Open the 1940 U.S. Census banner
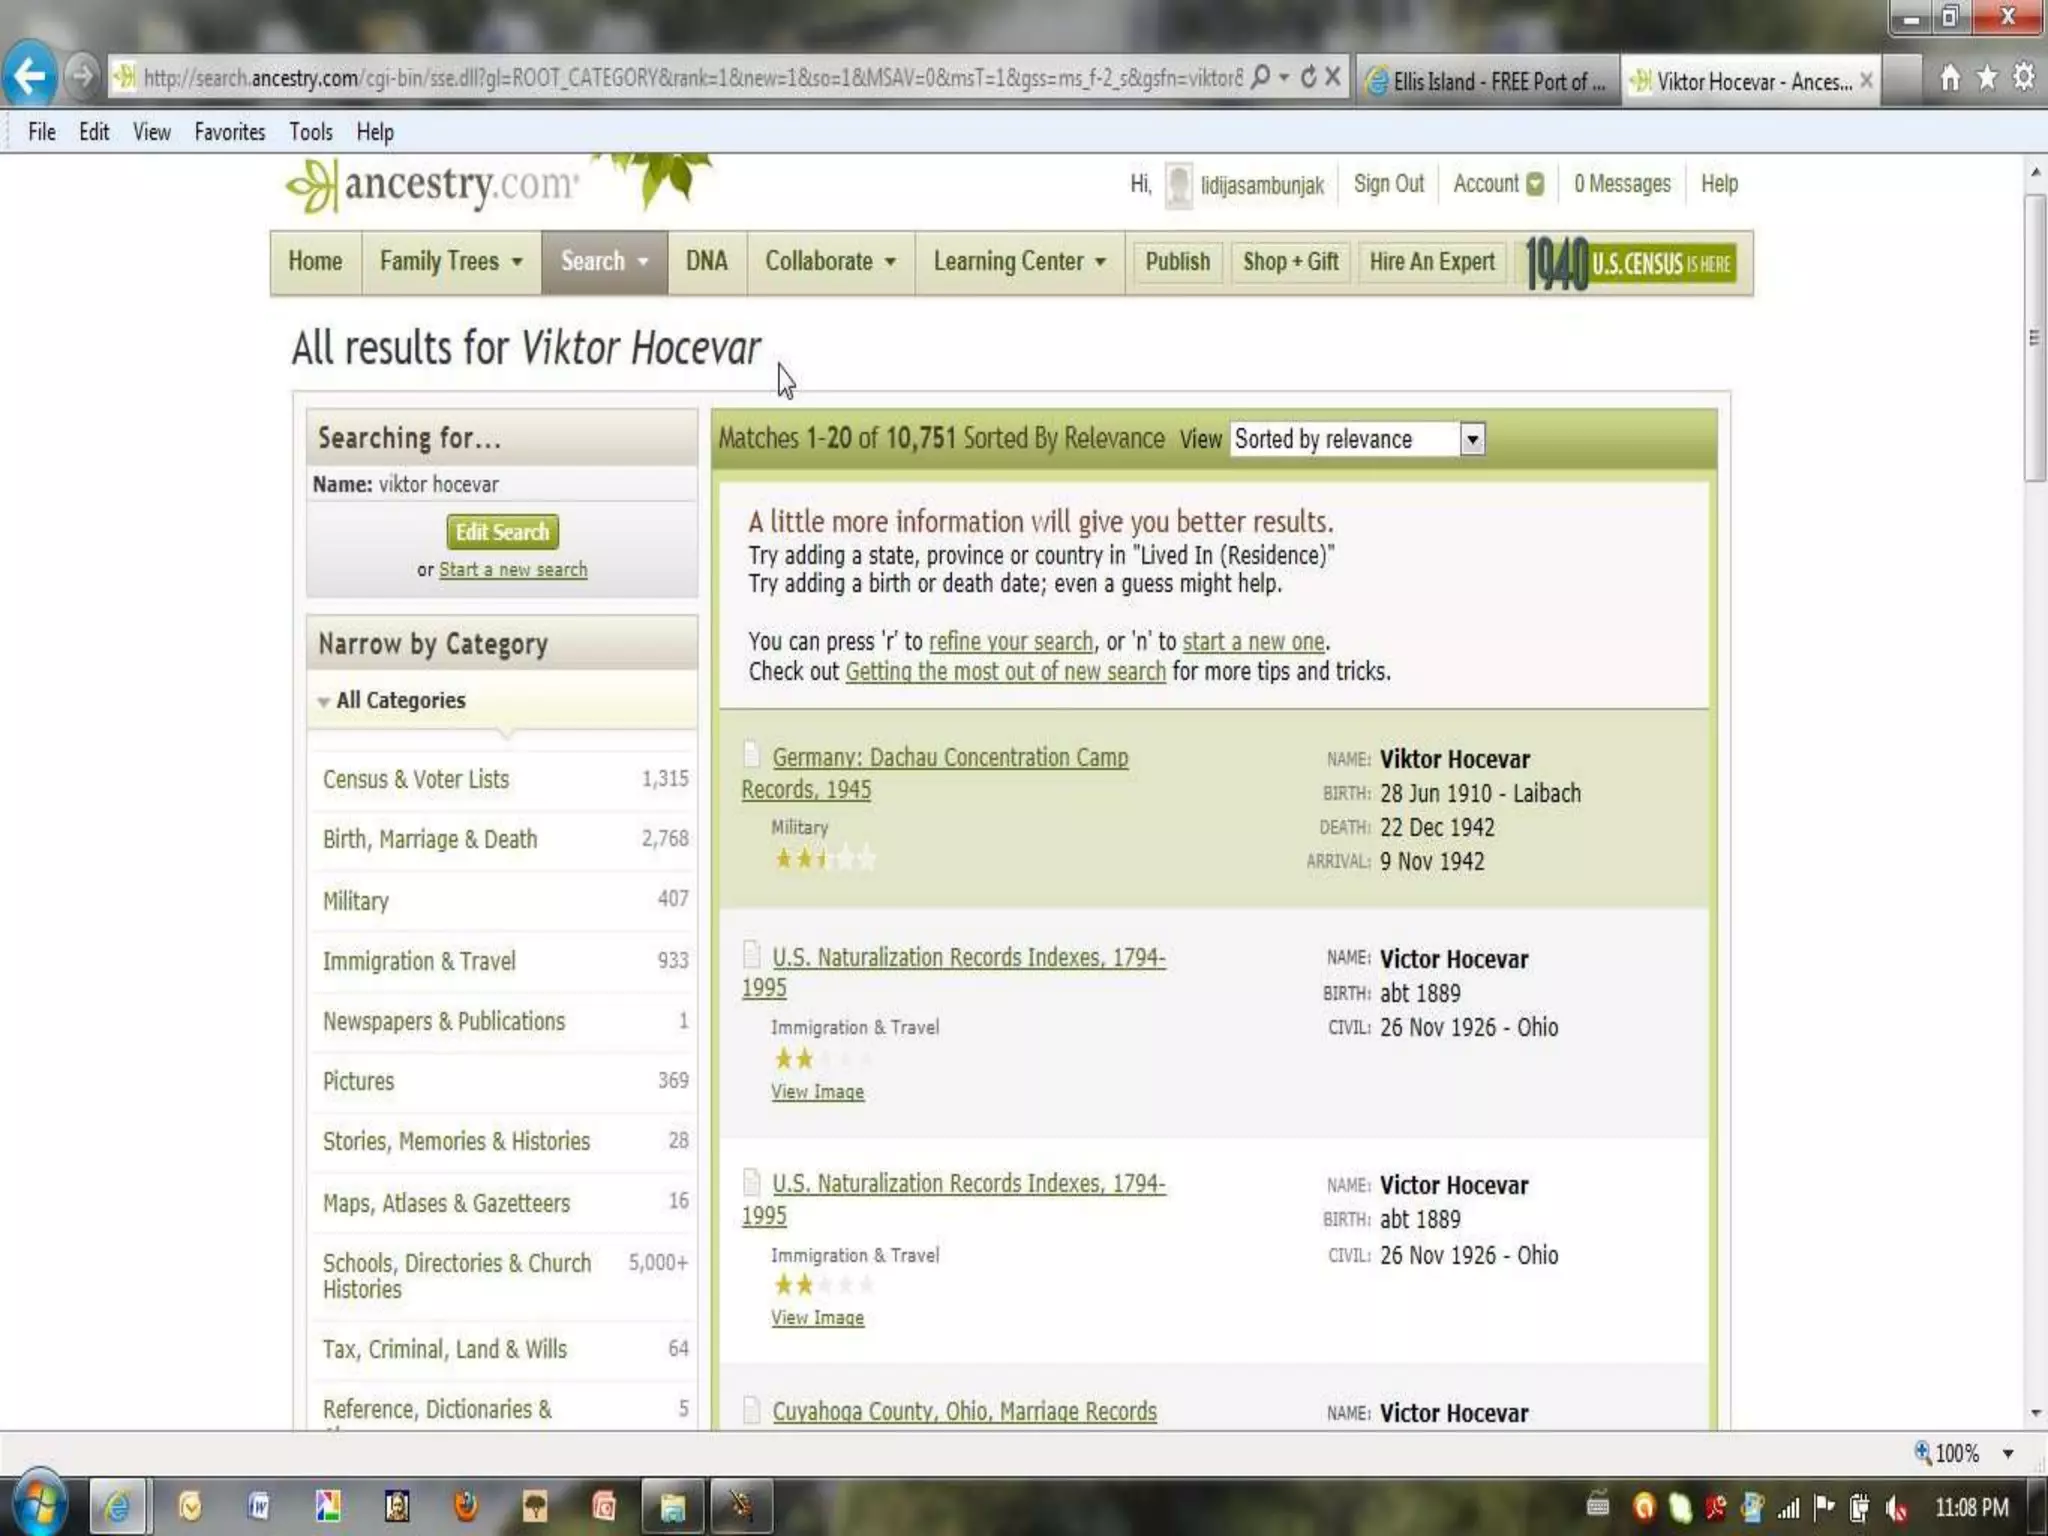 [x=1631, y=263]
